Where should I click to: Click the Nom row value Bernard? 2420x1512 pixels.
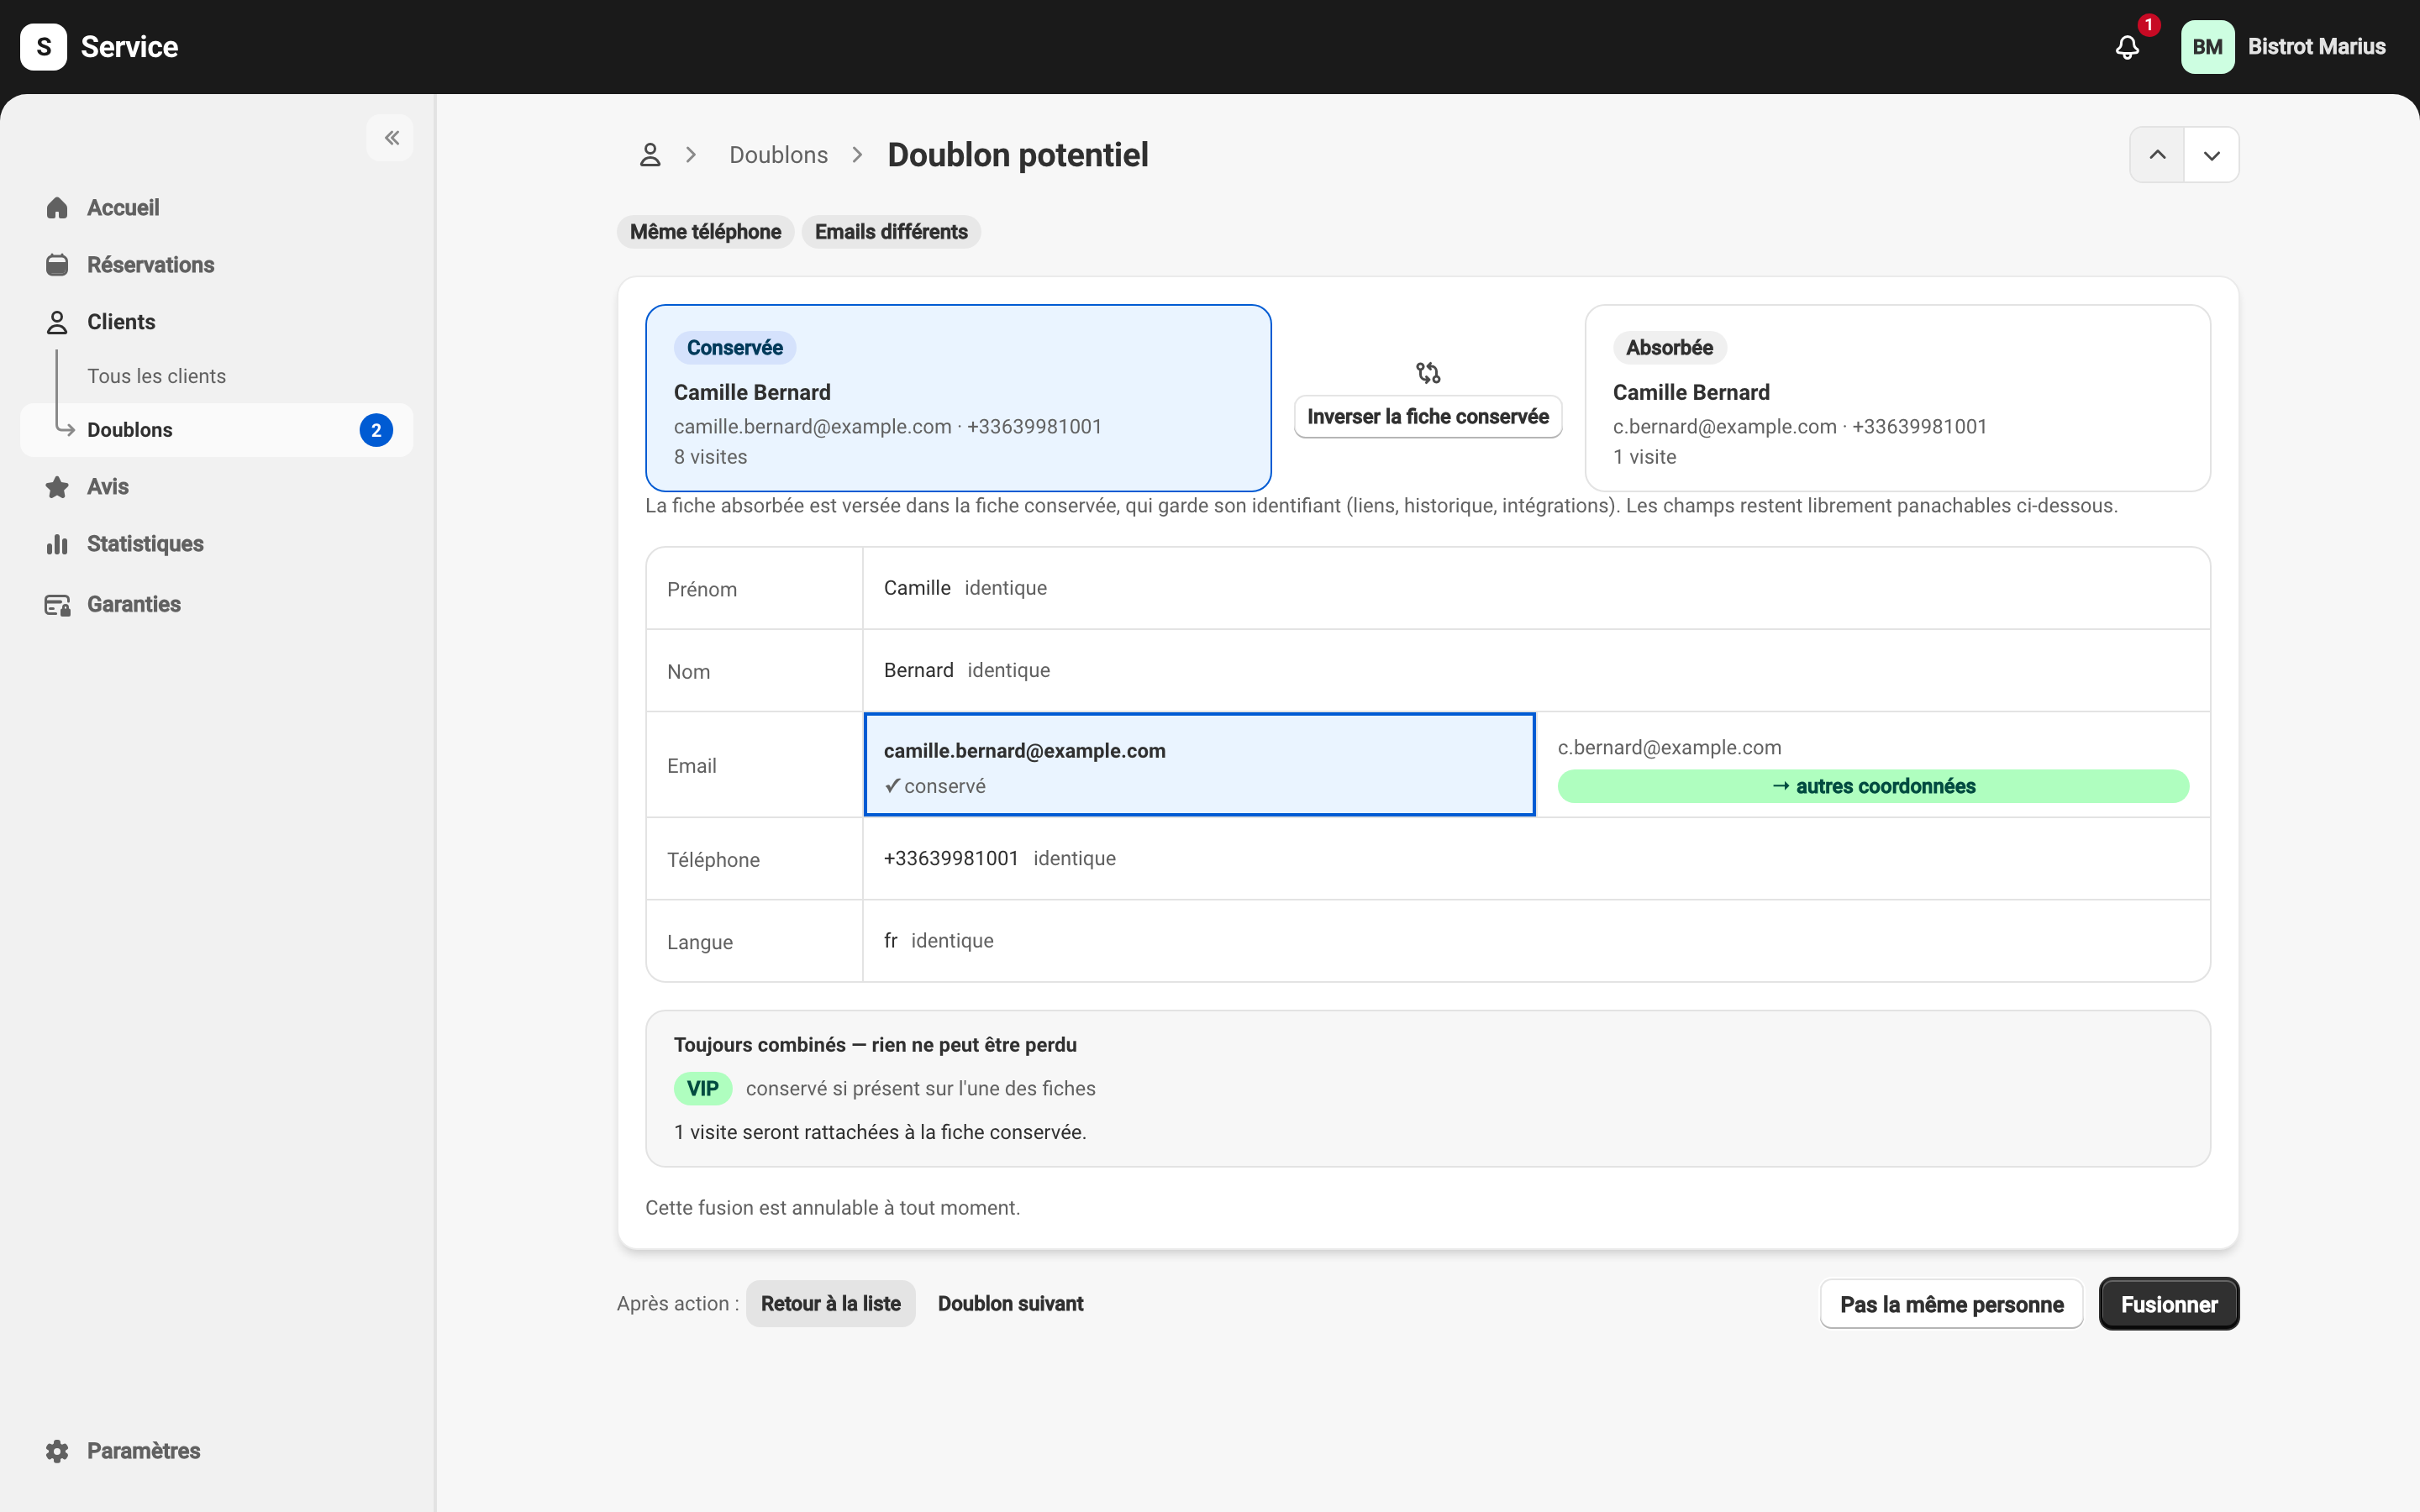point(918,670)
